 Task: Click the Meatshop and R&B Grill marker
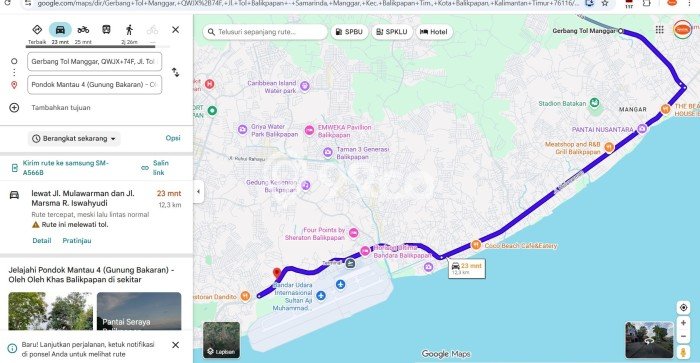[x=609, y=147]
